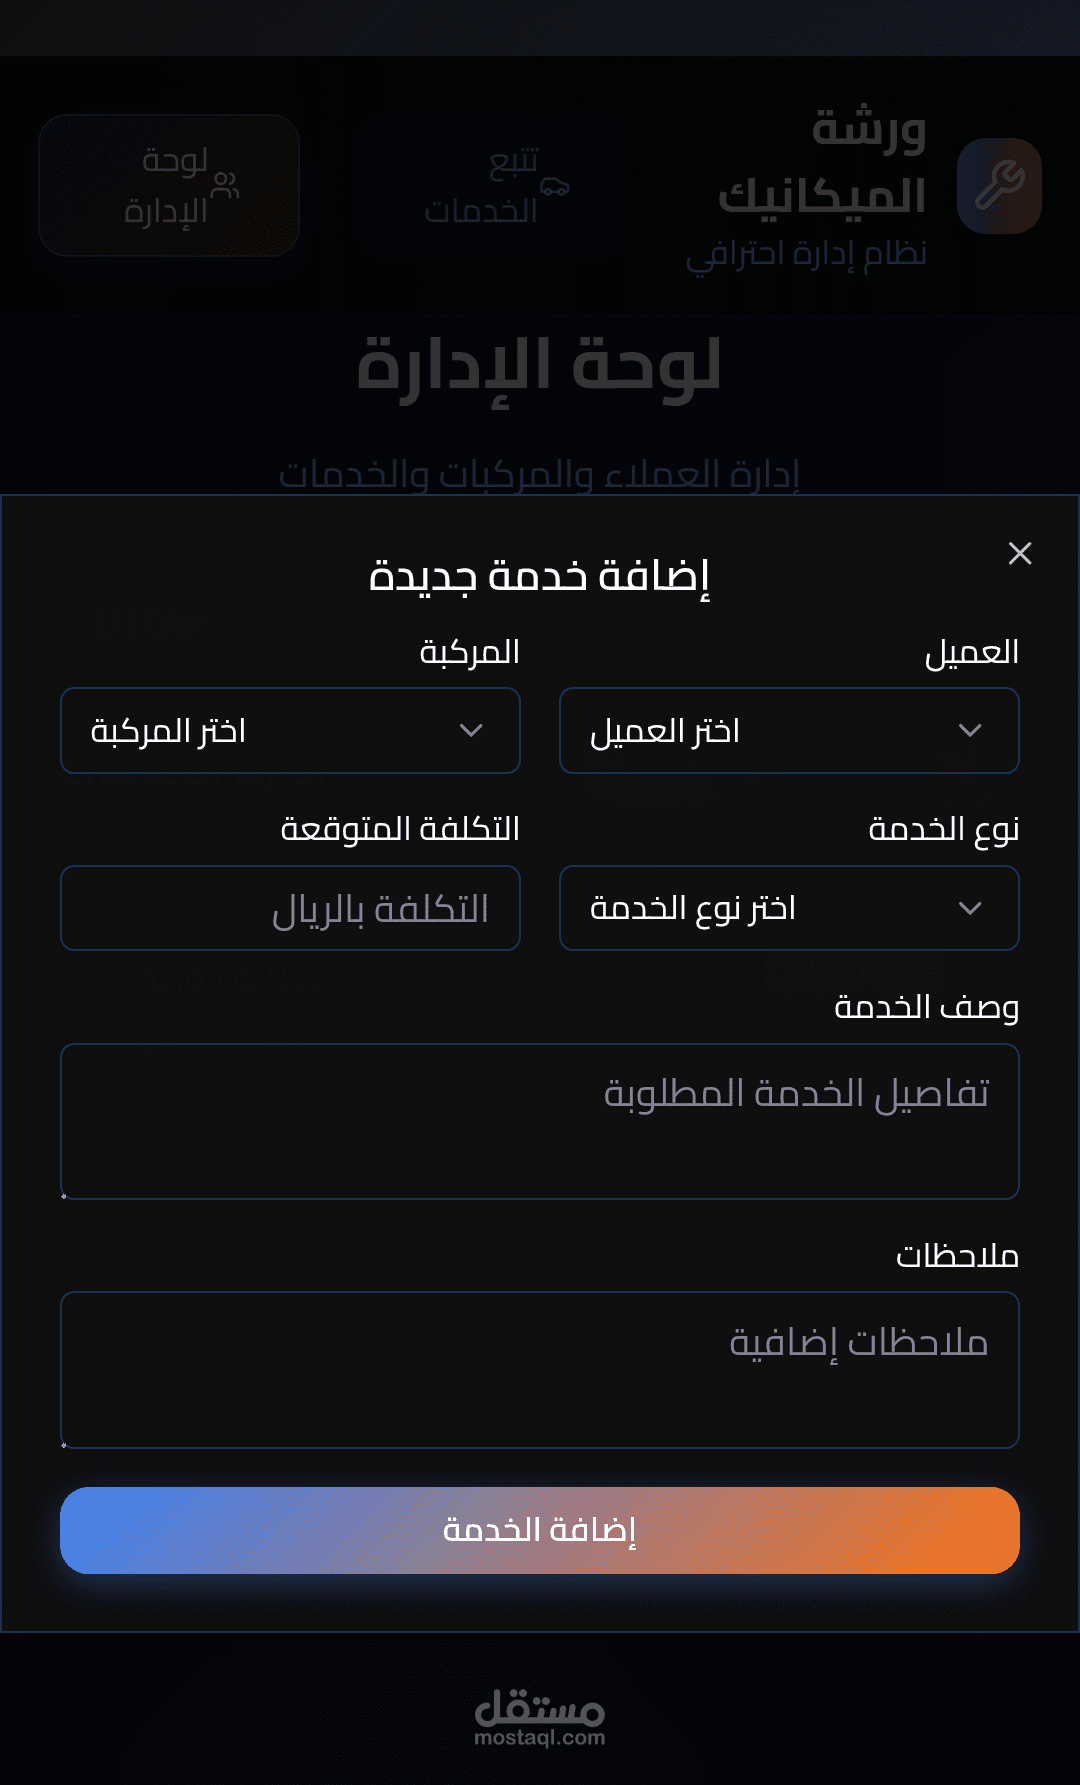Click the resize handle of وصف الخدمة textarea
1080x1785 pixels.
coord(64,1195)
